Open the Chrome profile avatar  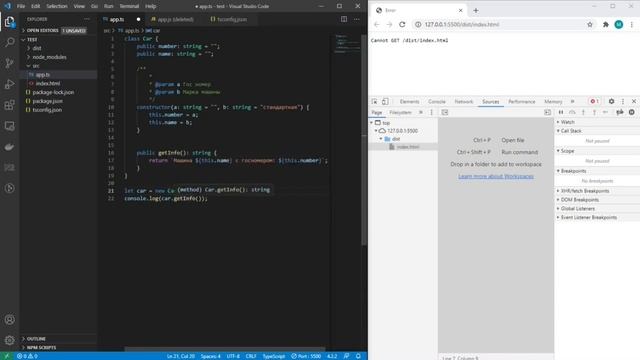click(x=619, y=24)
